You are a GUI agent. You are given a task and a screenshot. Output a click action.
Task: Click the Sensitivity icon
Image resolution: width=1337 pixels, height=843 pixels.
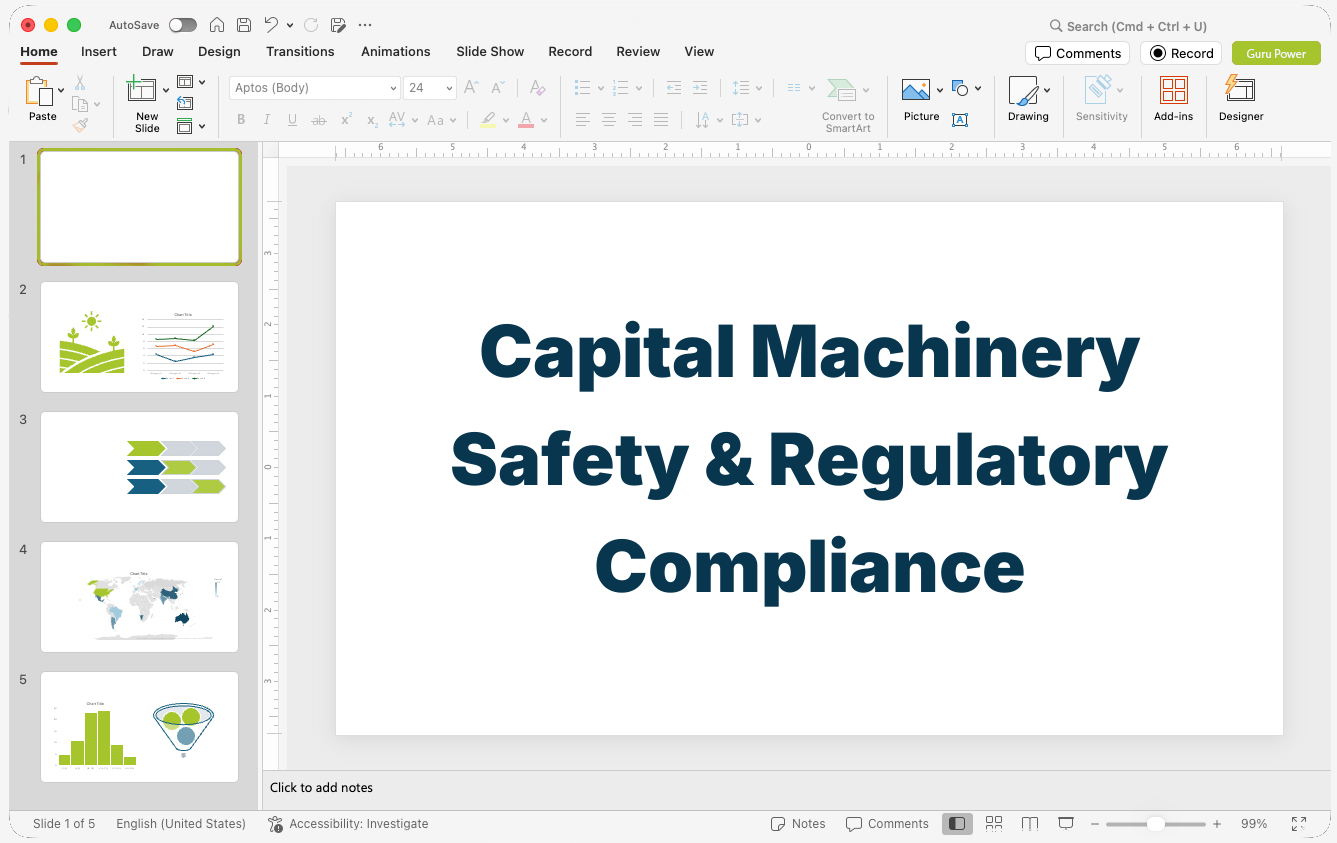tap(1099, 89)
